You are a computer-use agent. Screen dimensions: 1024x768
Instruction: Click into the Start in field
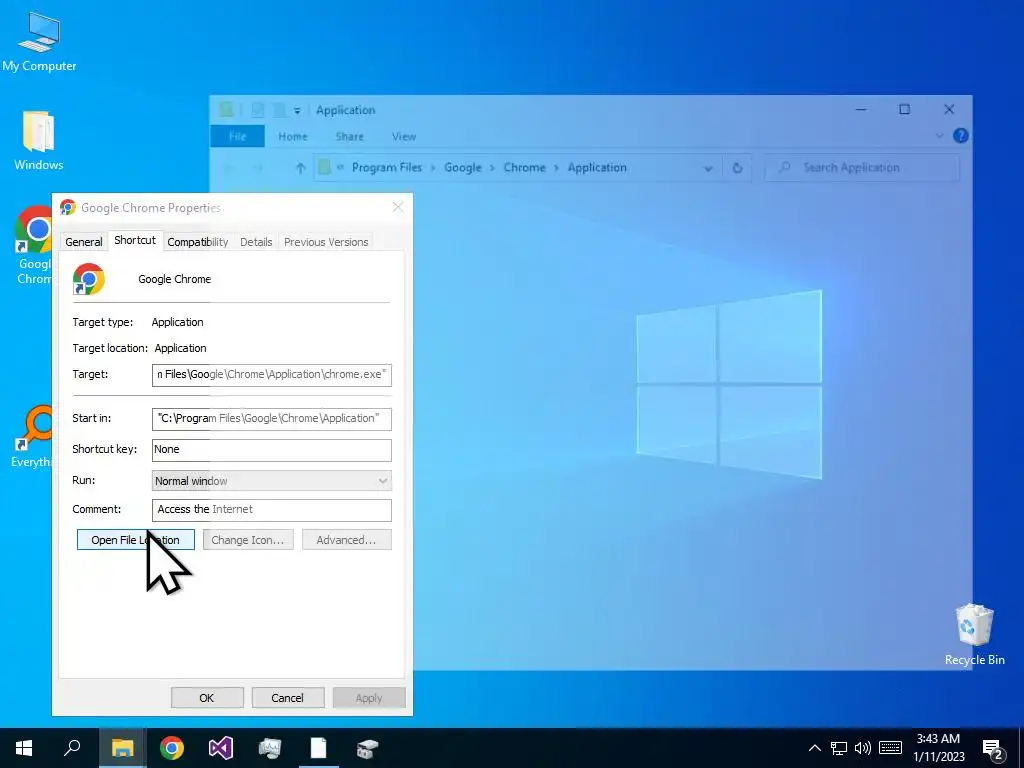coord(272,419)
